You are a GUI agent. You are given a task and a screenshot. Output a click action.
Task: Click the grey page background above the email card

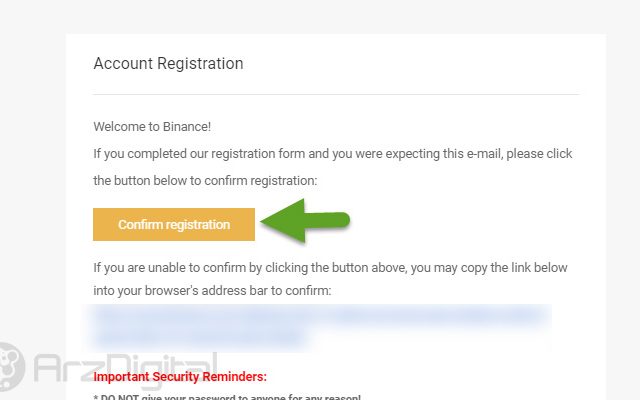pyautogui.click(x=320, y=16)
